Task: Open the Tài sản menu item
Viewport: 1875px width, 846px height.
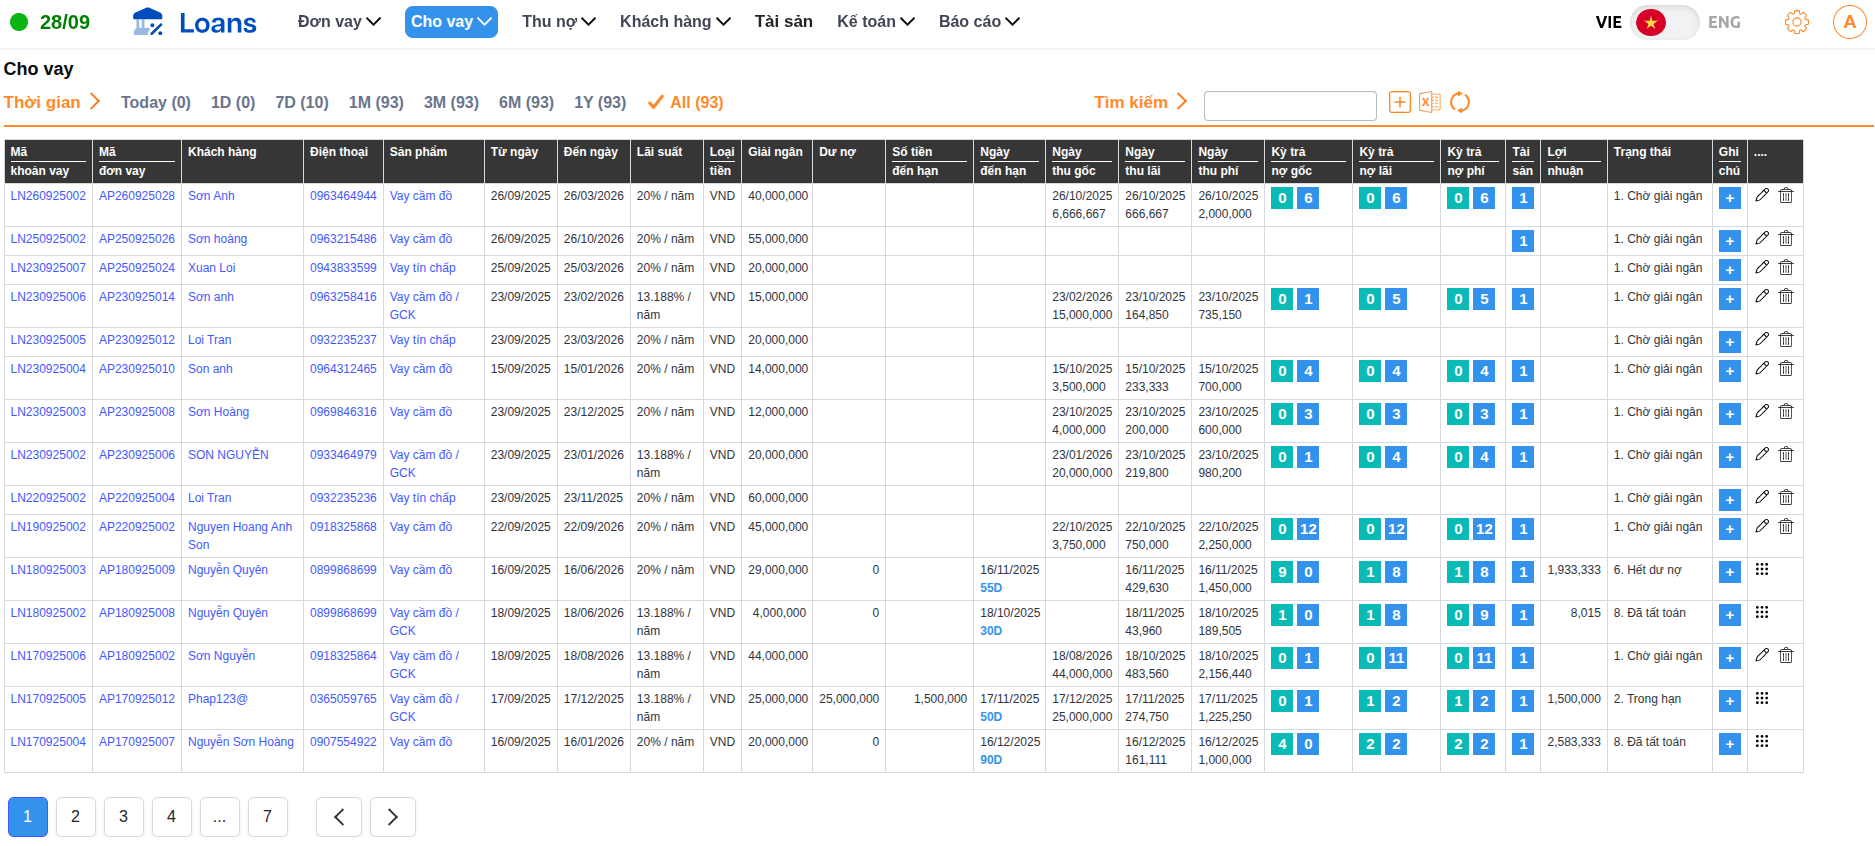Action: 783,22
